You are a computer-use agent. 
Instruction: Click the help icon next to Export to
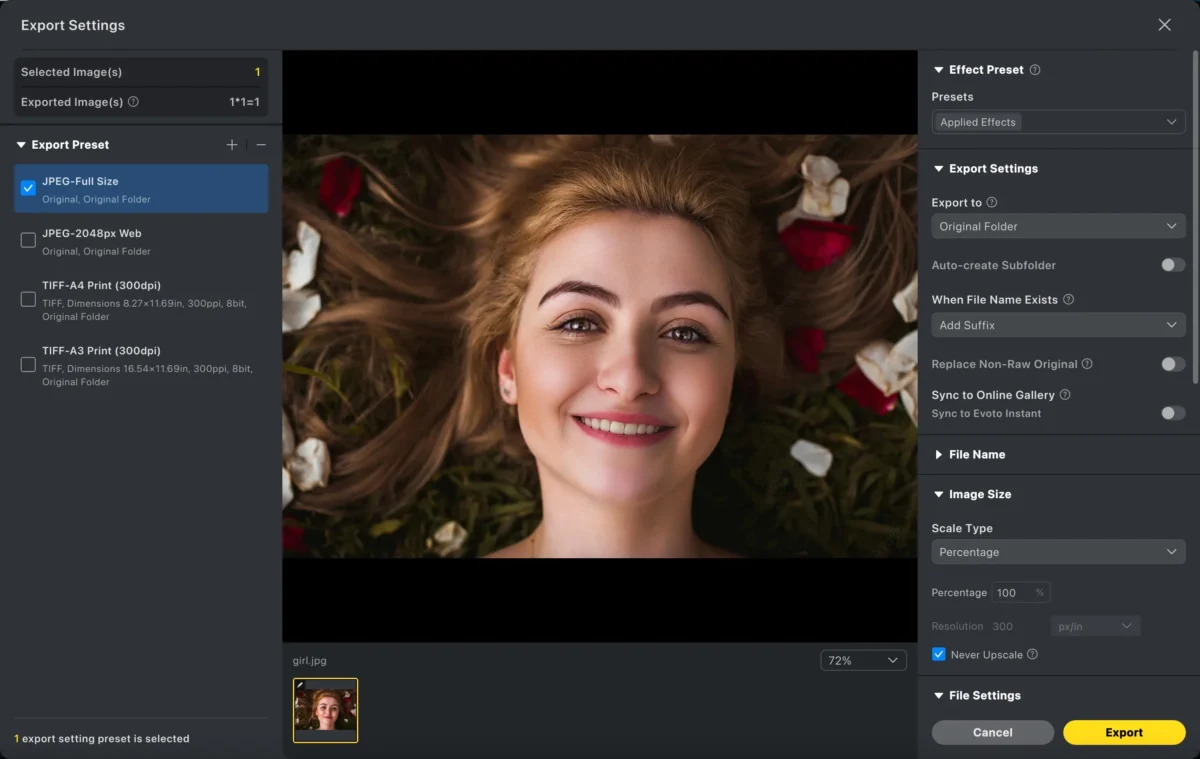point(992,202)
